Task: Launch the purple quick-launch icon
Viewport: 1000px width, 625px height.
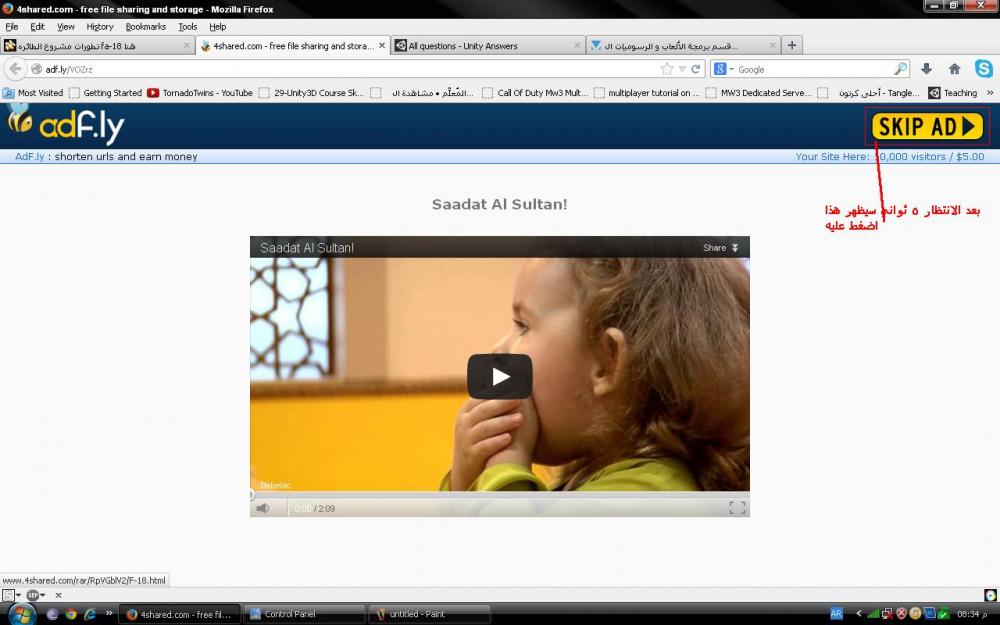Action: click(53, 614)
